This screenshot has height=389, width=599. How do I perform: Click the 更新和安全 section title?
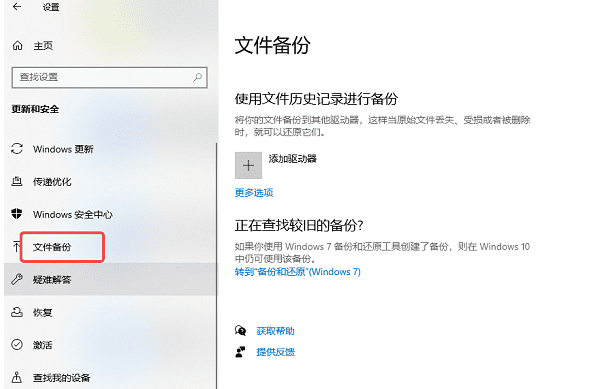[x=35, y=109]
